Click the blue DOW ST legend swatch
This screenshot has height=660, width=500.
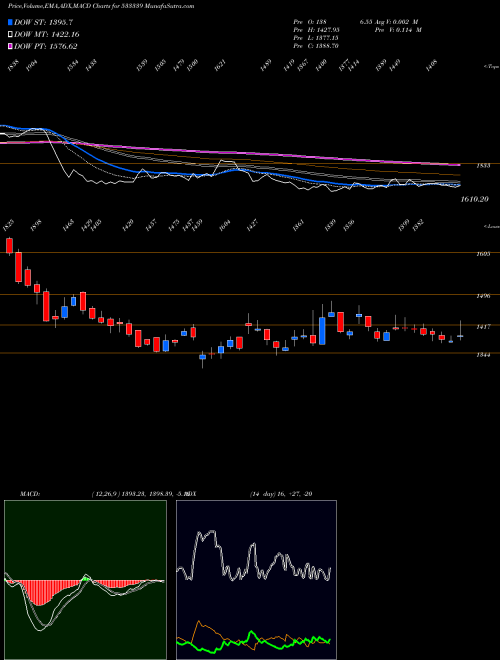pos(10,22)
